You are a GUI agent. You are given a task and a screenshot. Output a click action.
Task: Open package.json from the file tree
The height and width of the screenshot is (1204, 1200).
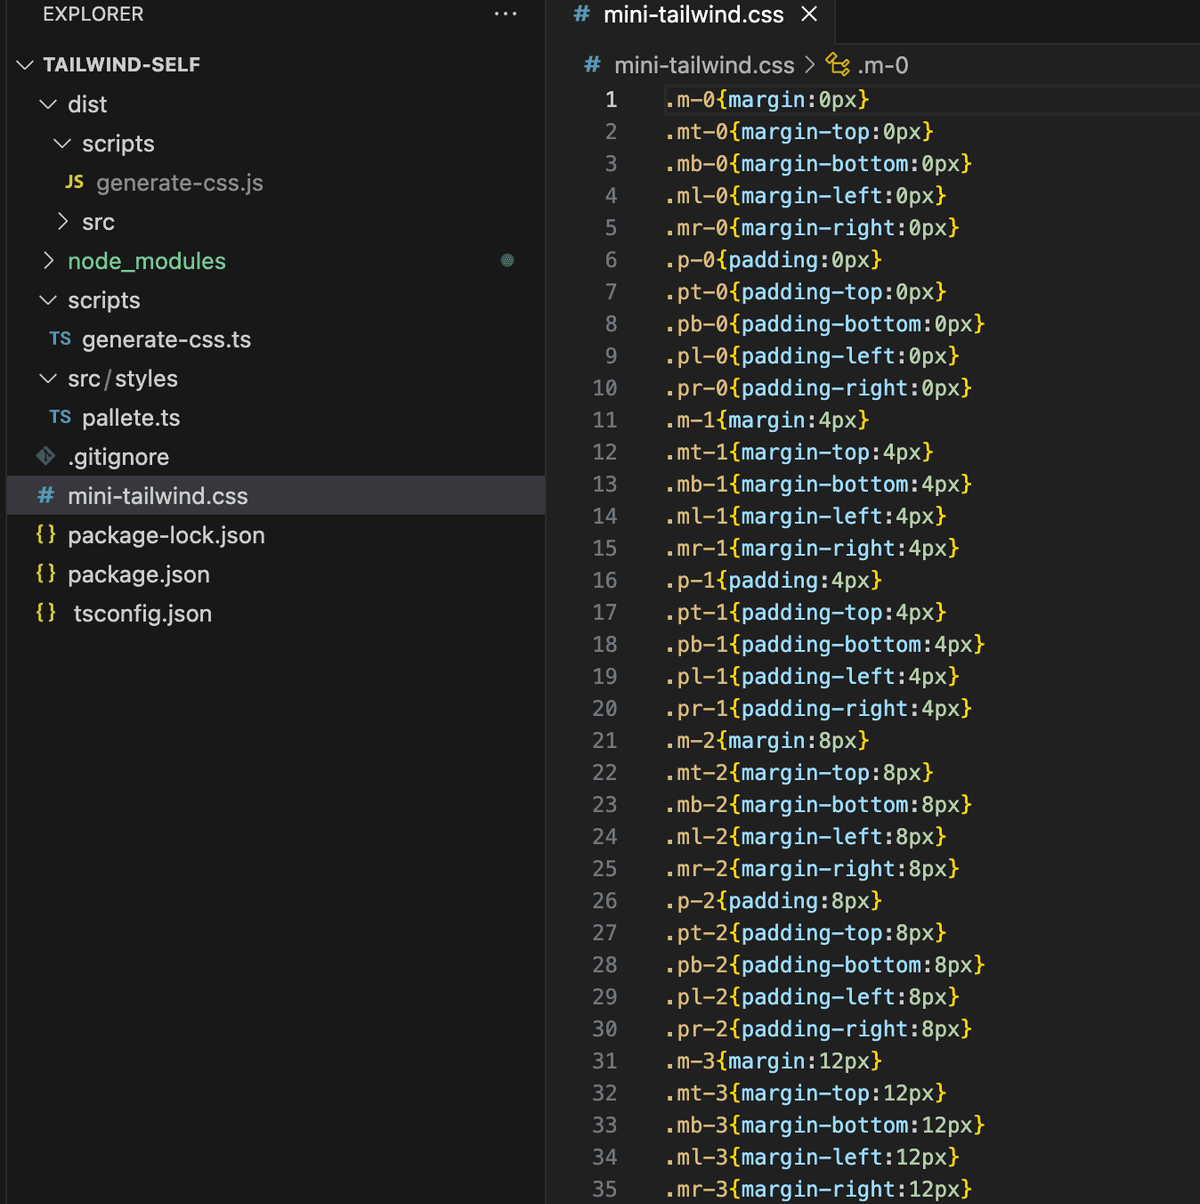tap(138, 574)
